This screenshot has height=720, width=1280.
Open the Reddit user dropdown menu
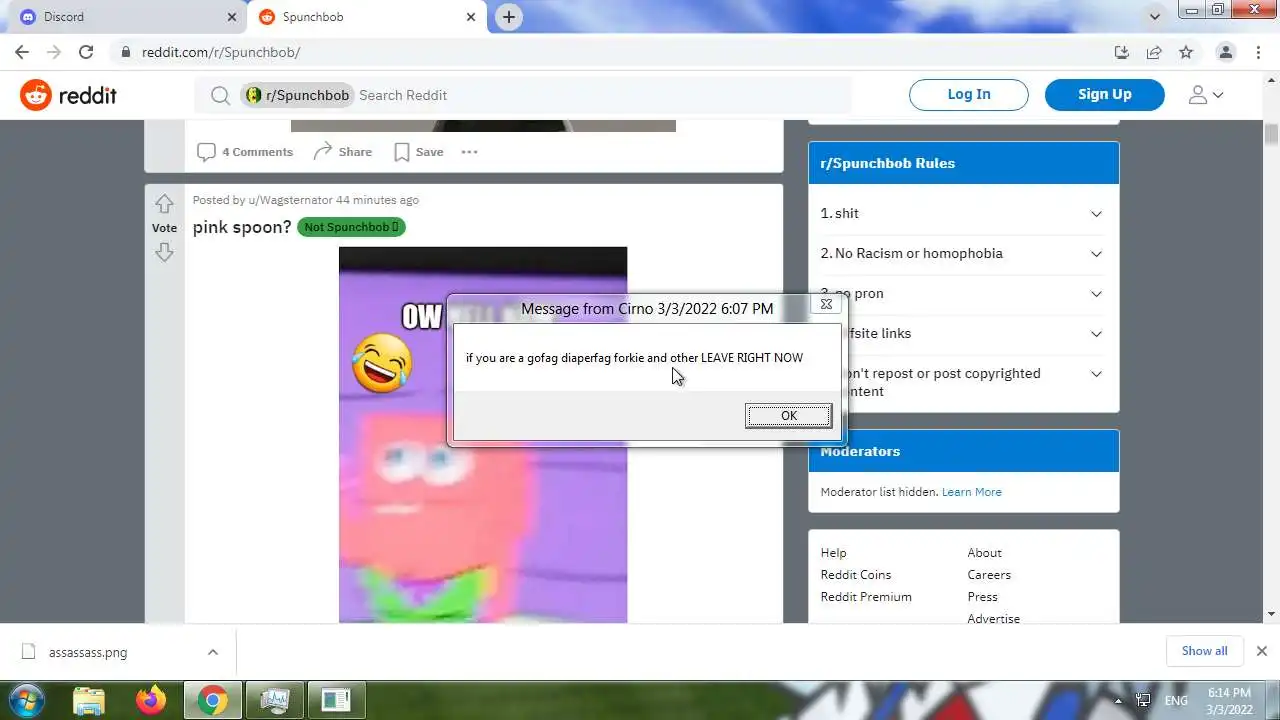[1205, 95]
